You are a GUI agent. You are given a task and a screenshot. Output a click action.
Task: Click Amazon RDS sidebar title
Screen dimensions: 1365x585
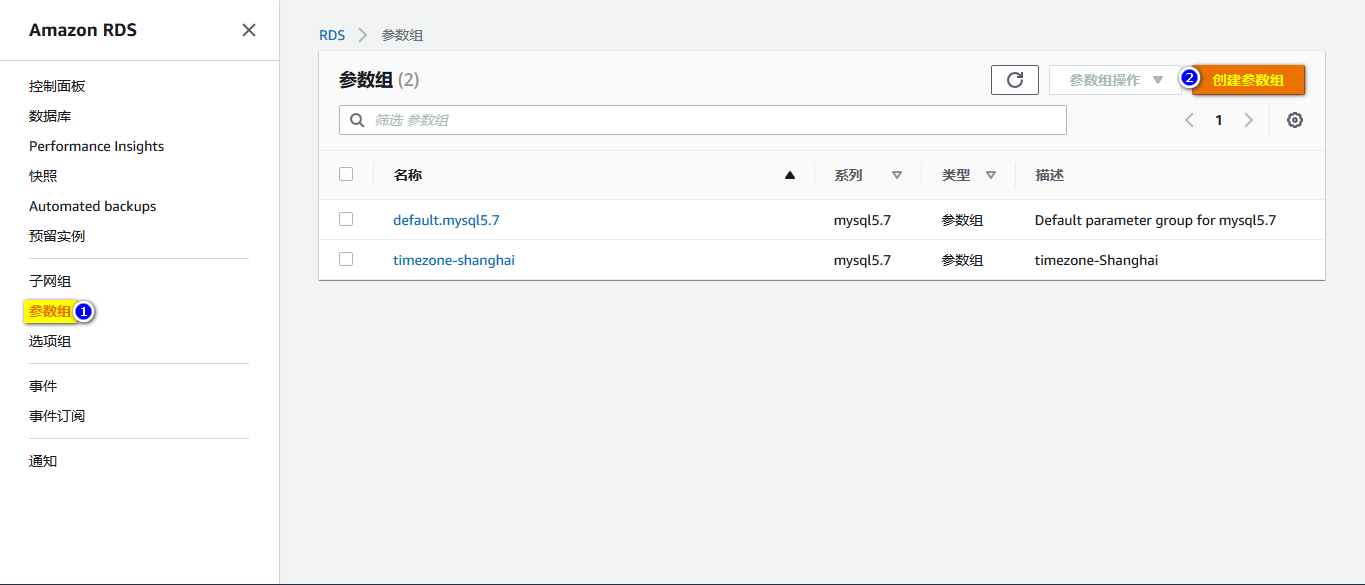point(83,30)
